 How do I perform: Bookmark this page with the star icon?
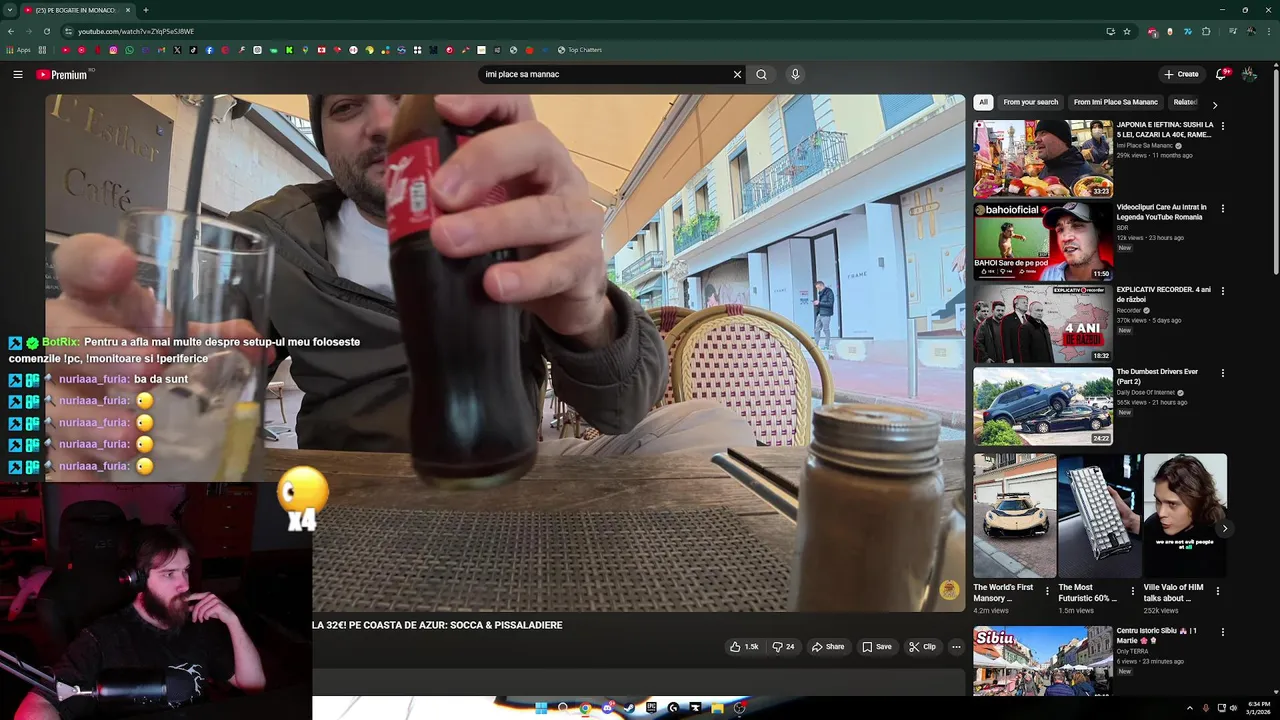(x=1127, y=31)
